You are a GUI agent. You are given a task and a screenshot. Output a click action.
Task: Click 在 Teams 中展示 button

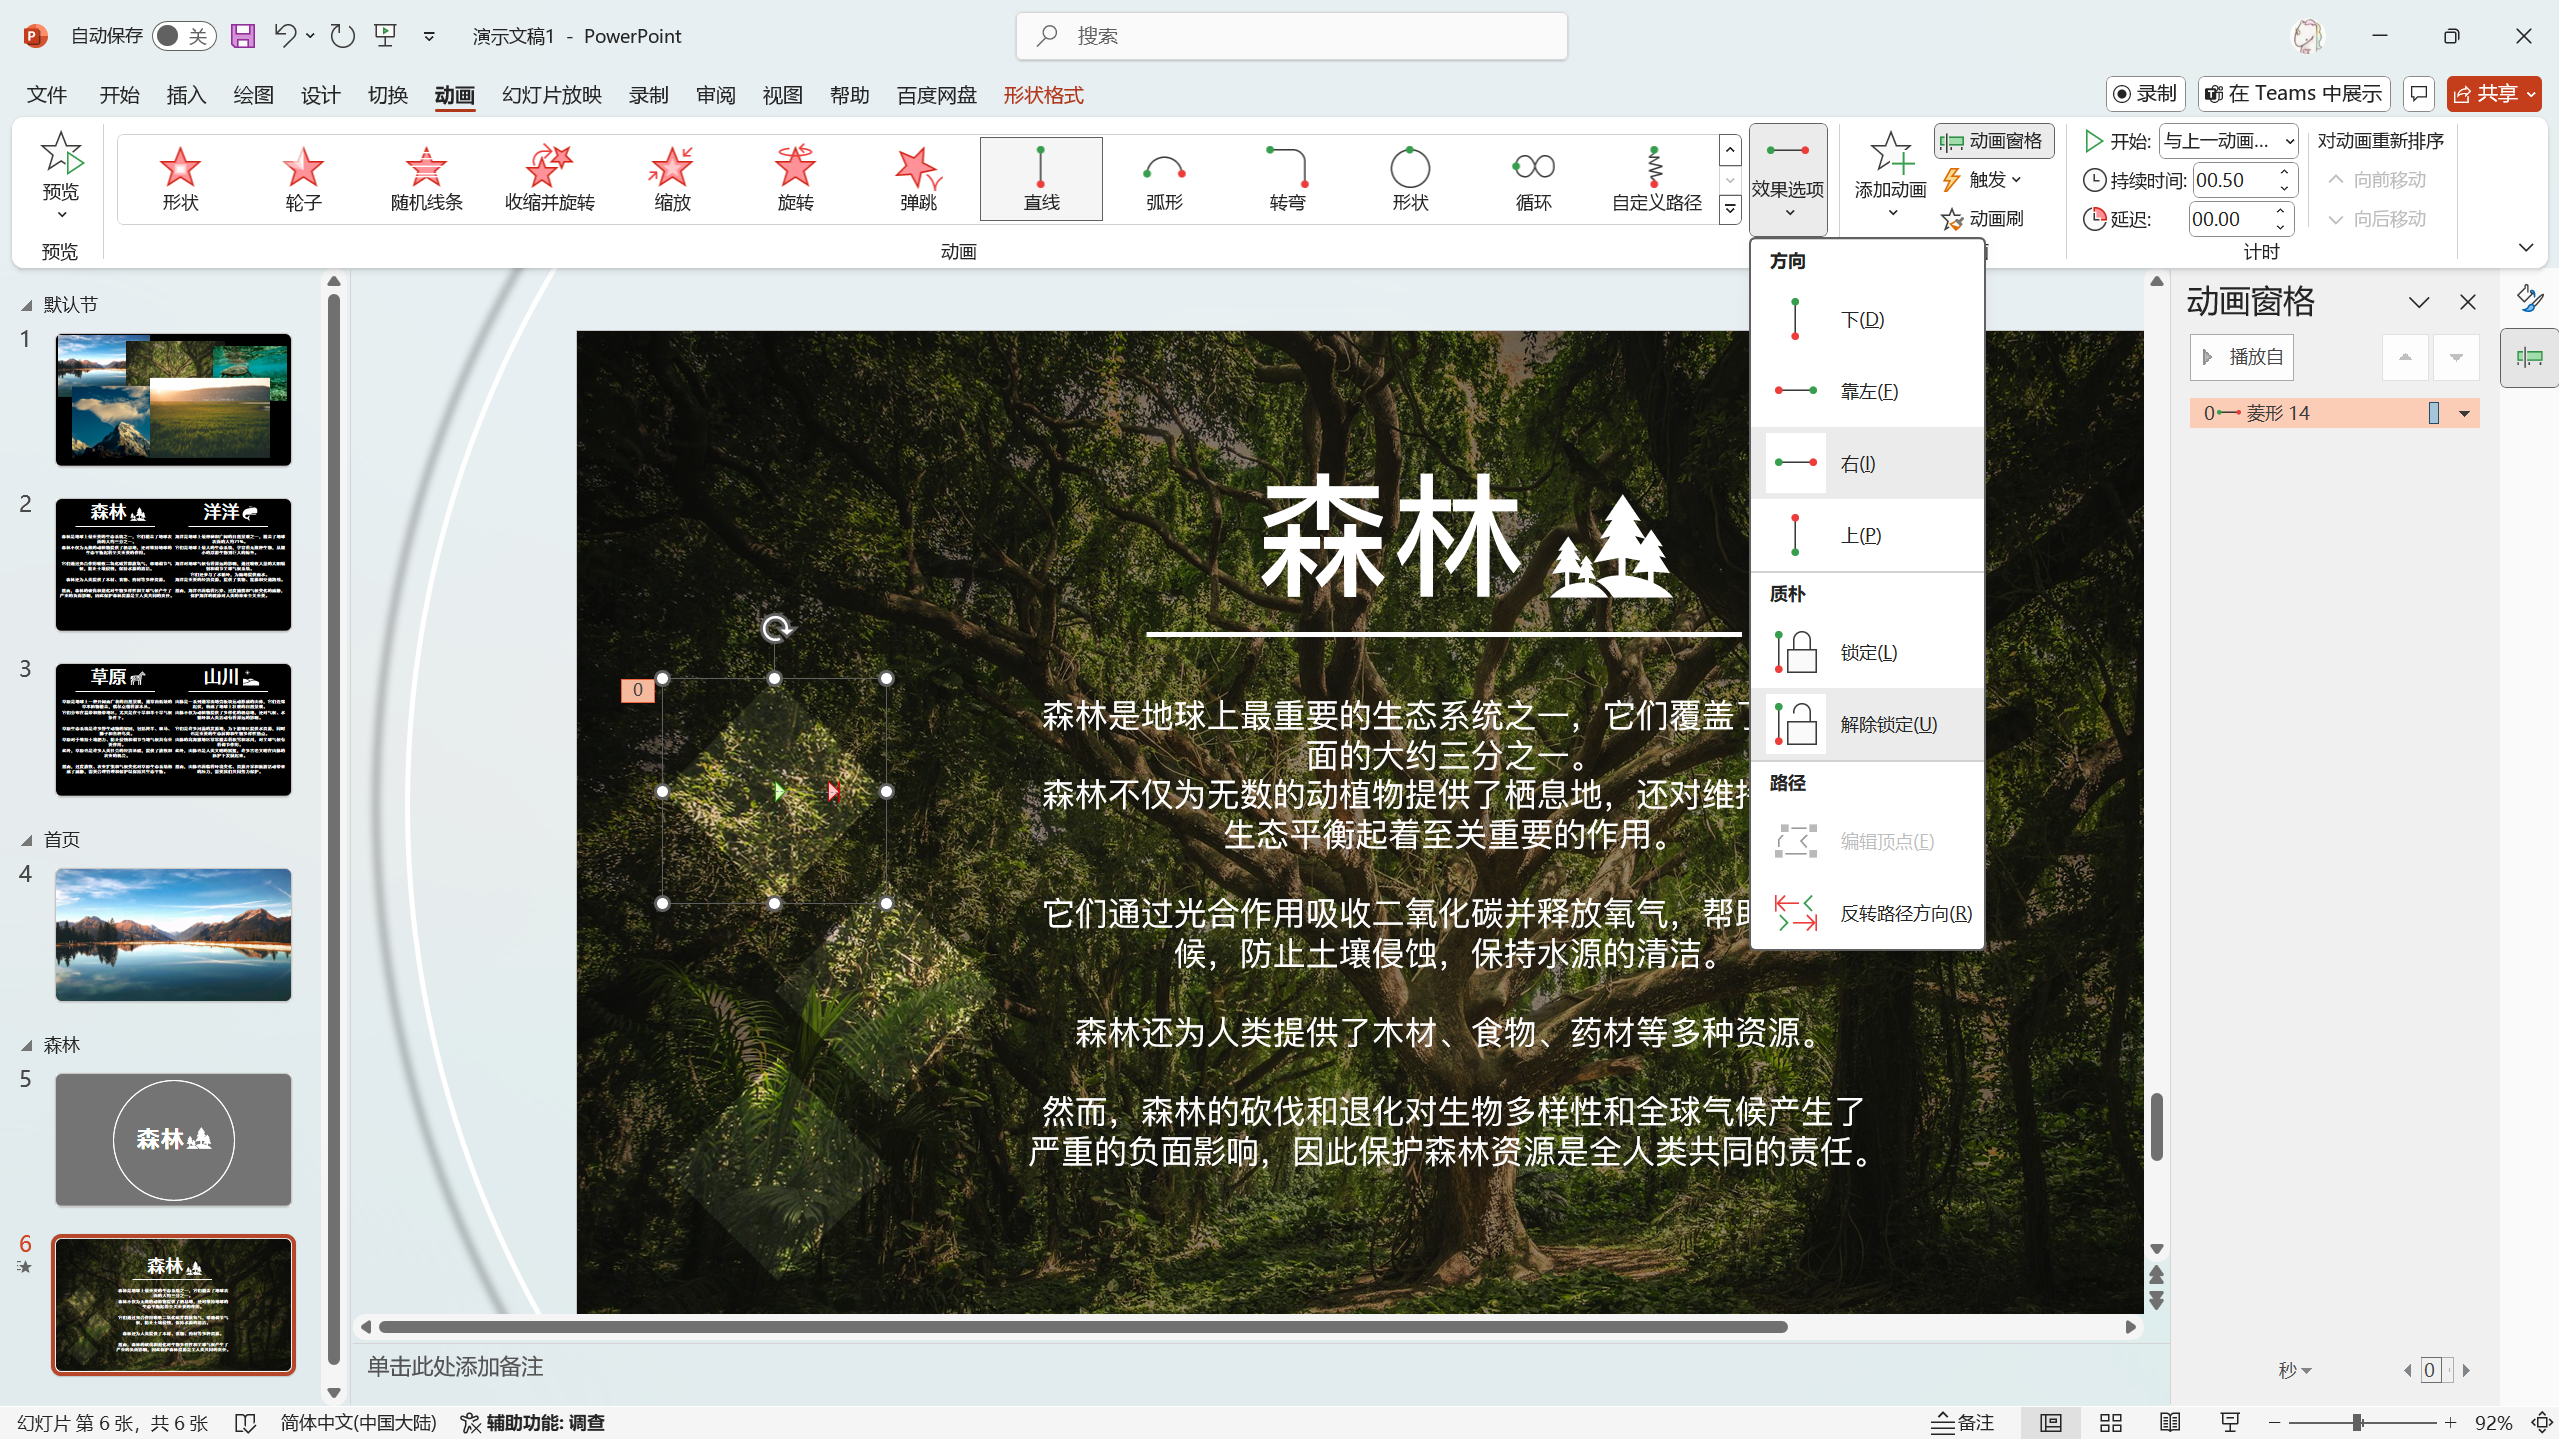(x=2293, y=94)
